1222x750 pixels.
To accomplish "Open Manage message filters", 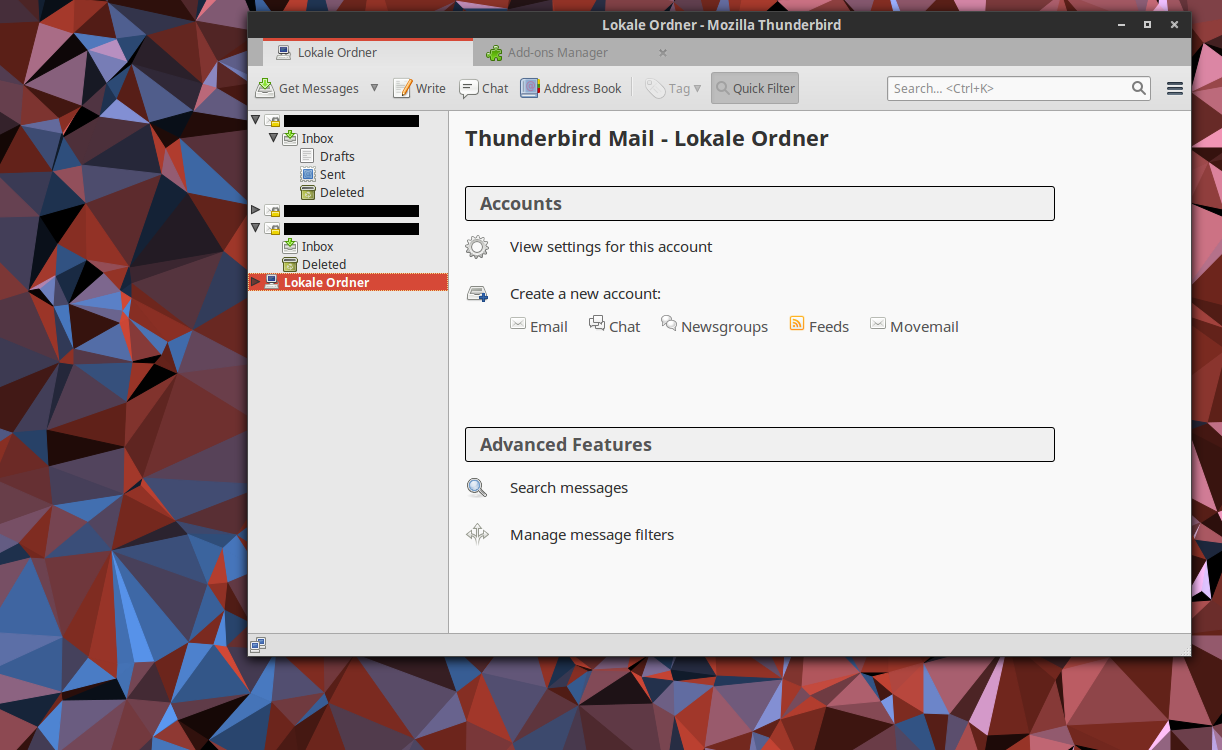I will point(592,535).
